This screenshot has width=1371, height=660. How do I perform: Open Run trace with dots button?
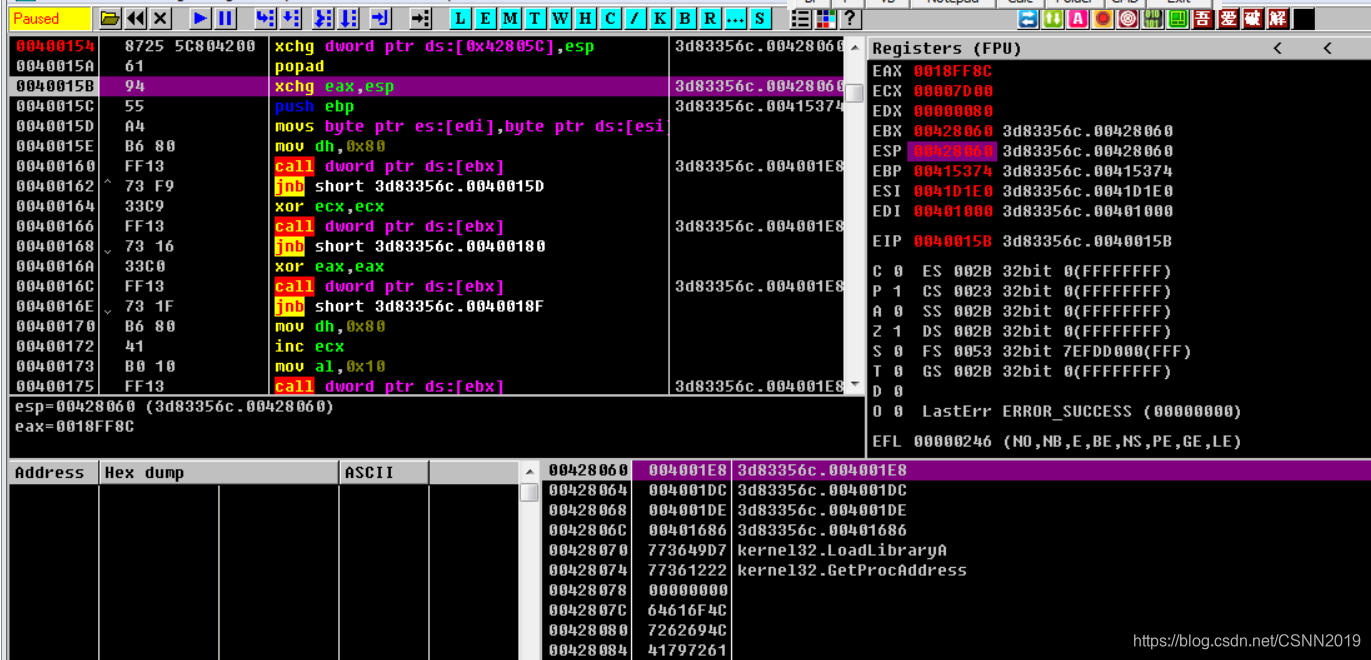[735, 18]
